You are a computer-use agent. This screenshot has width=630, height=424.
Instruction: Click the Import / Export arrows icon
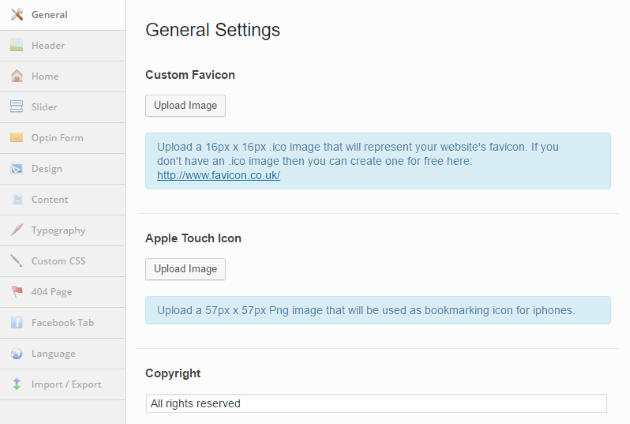[16, 384]
